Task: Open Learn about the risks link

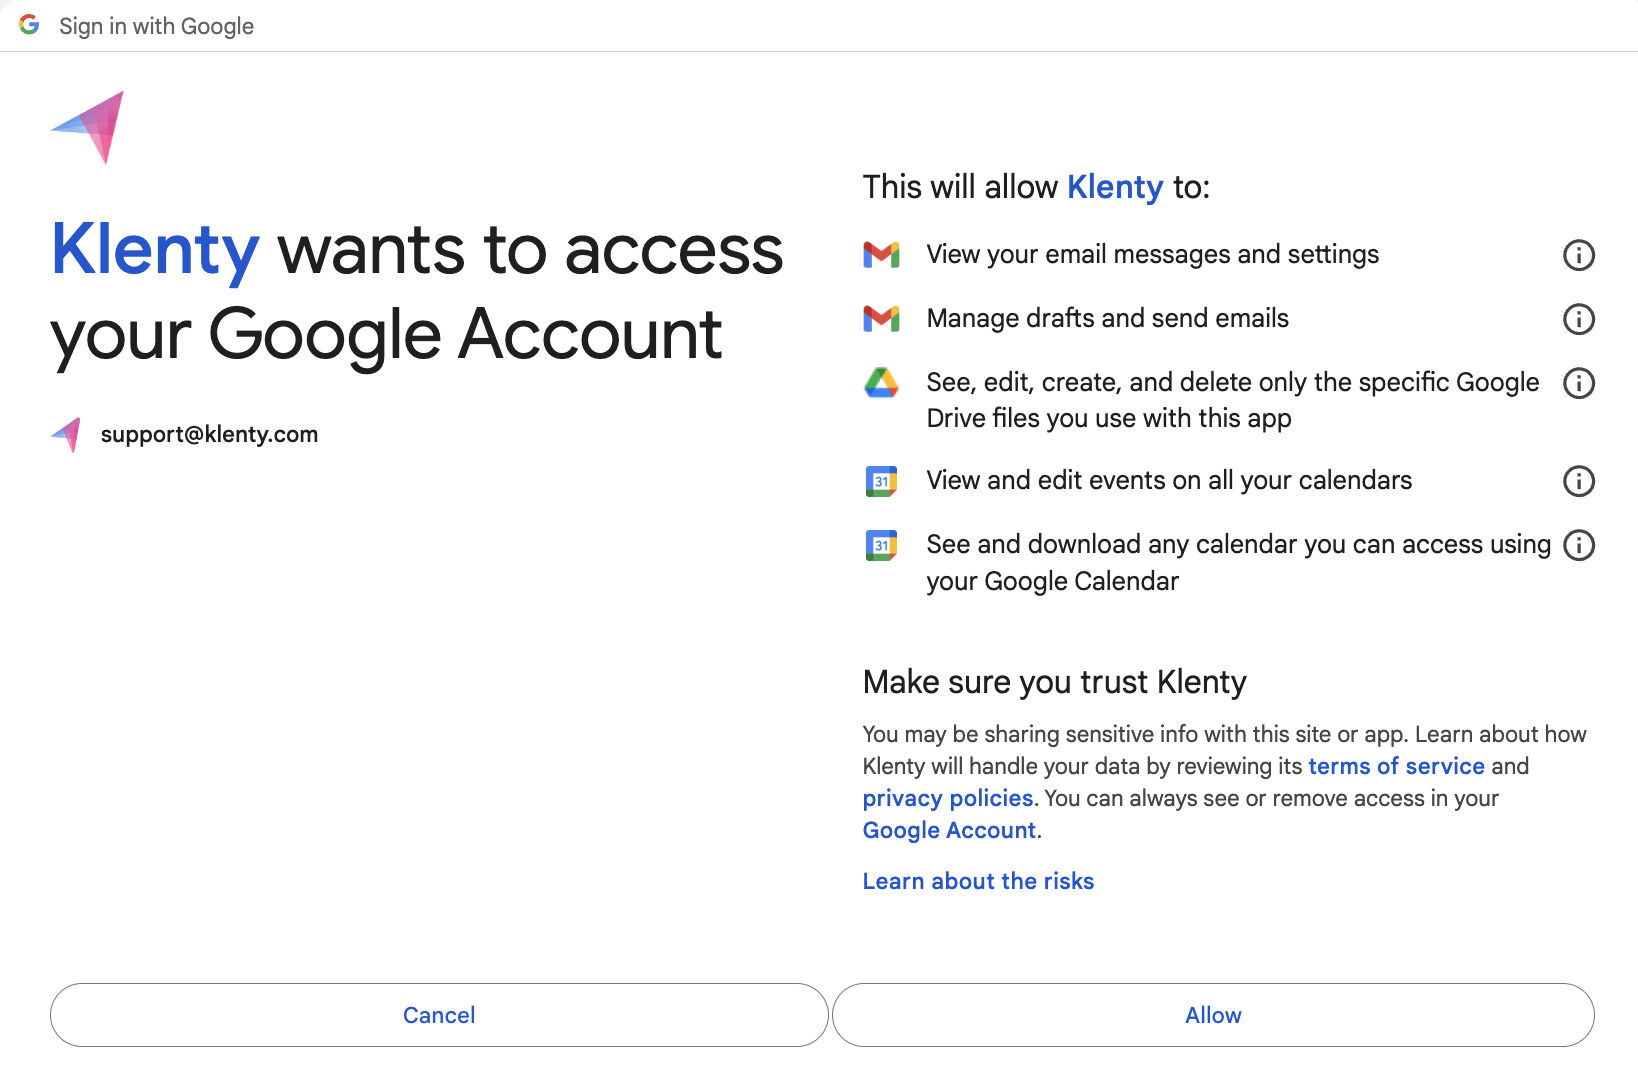Action: click(x=978, y=881)
